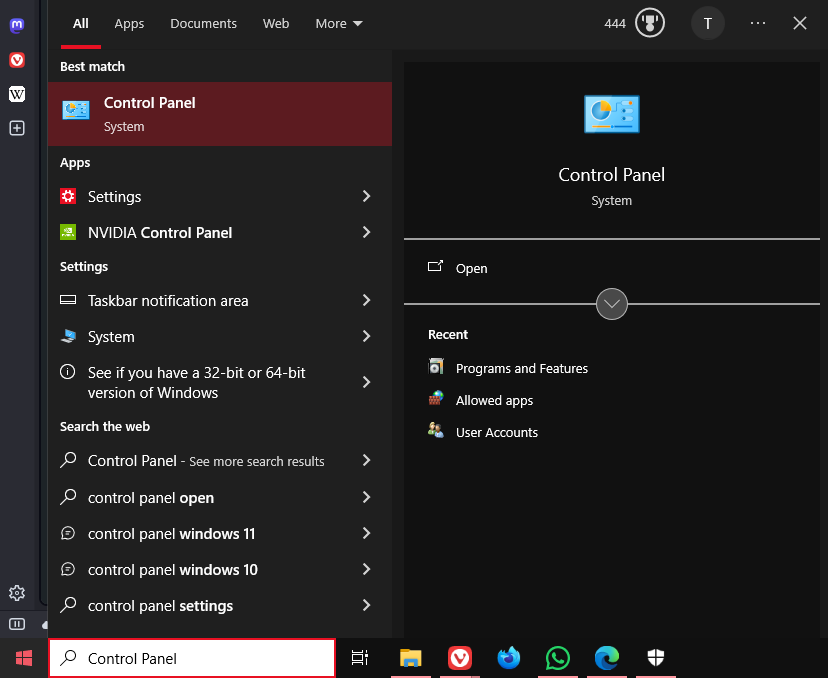Open Task View from the taskbar
Screen dimensions: 828x678
[x=360, y=658]
